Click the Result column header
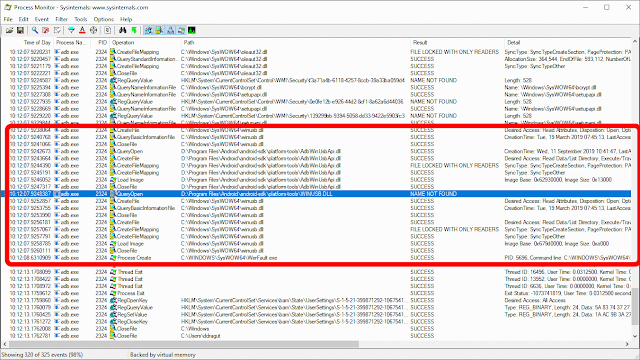This screenshot has height=360, width=640. point(420,42)
